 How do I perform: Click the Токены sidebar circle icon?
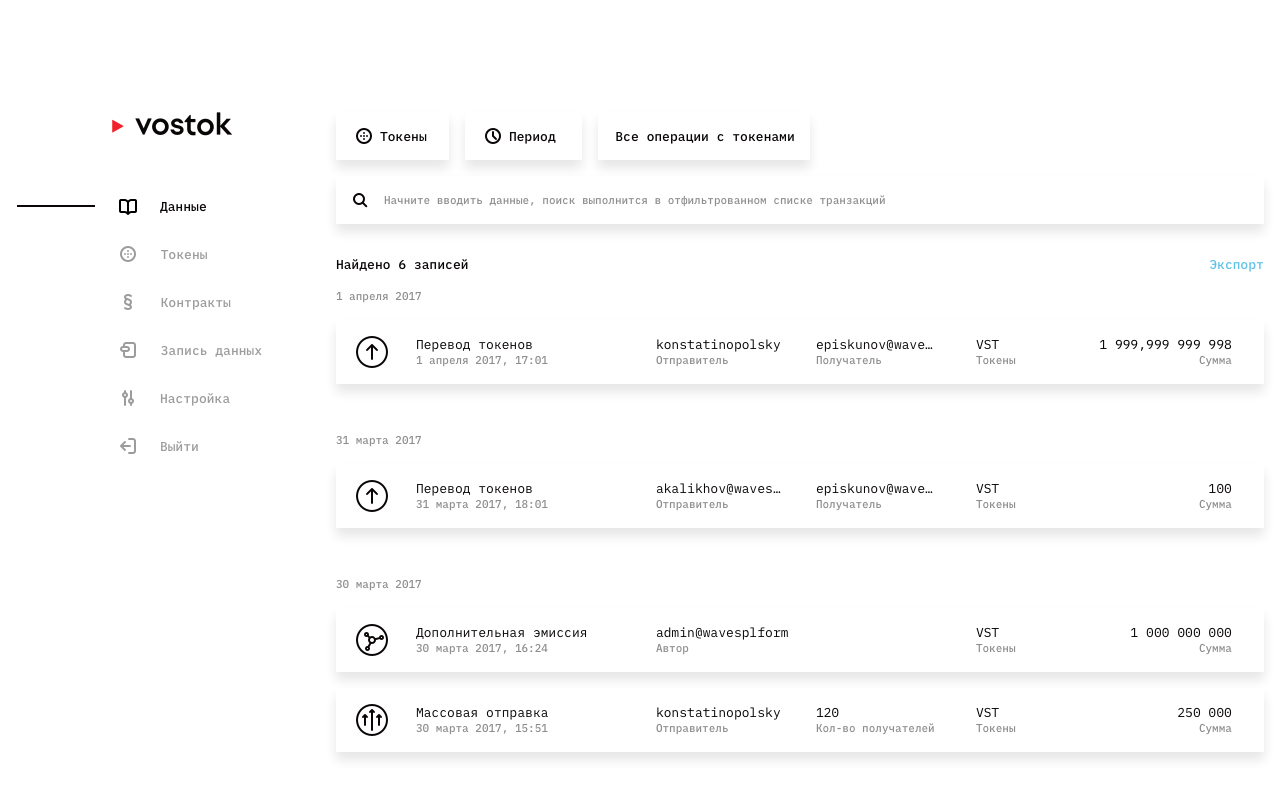pyautogui.click(x=128, y=254)
